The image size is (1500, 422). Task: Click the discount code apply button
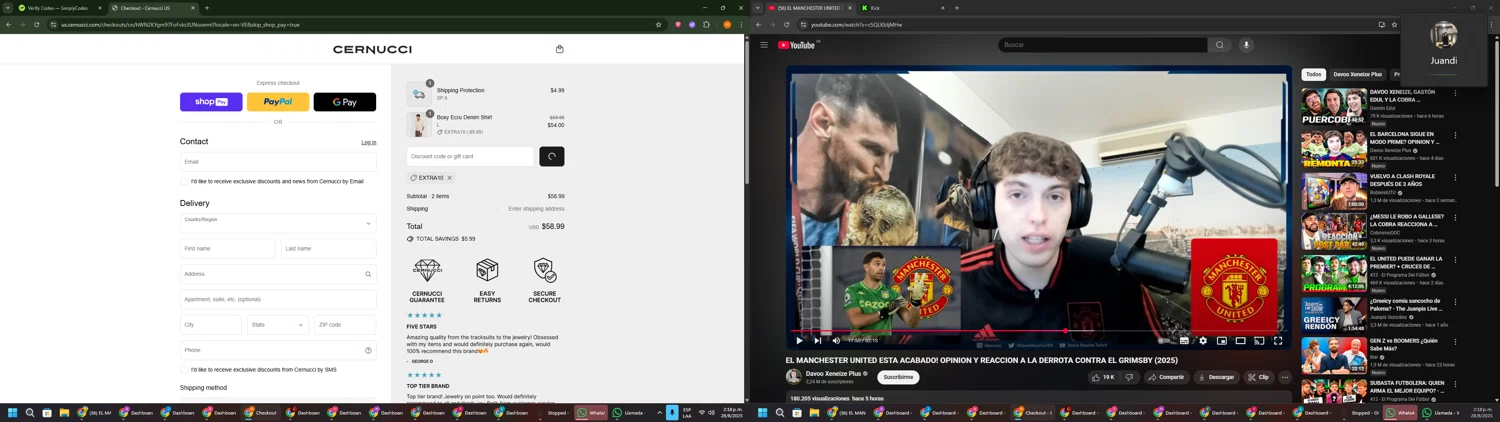point(552,156)
